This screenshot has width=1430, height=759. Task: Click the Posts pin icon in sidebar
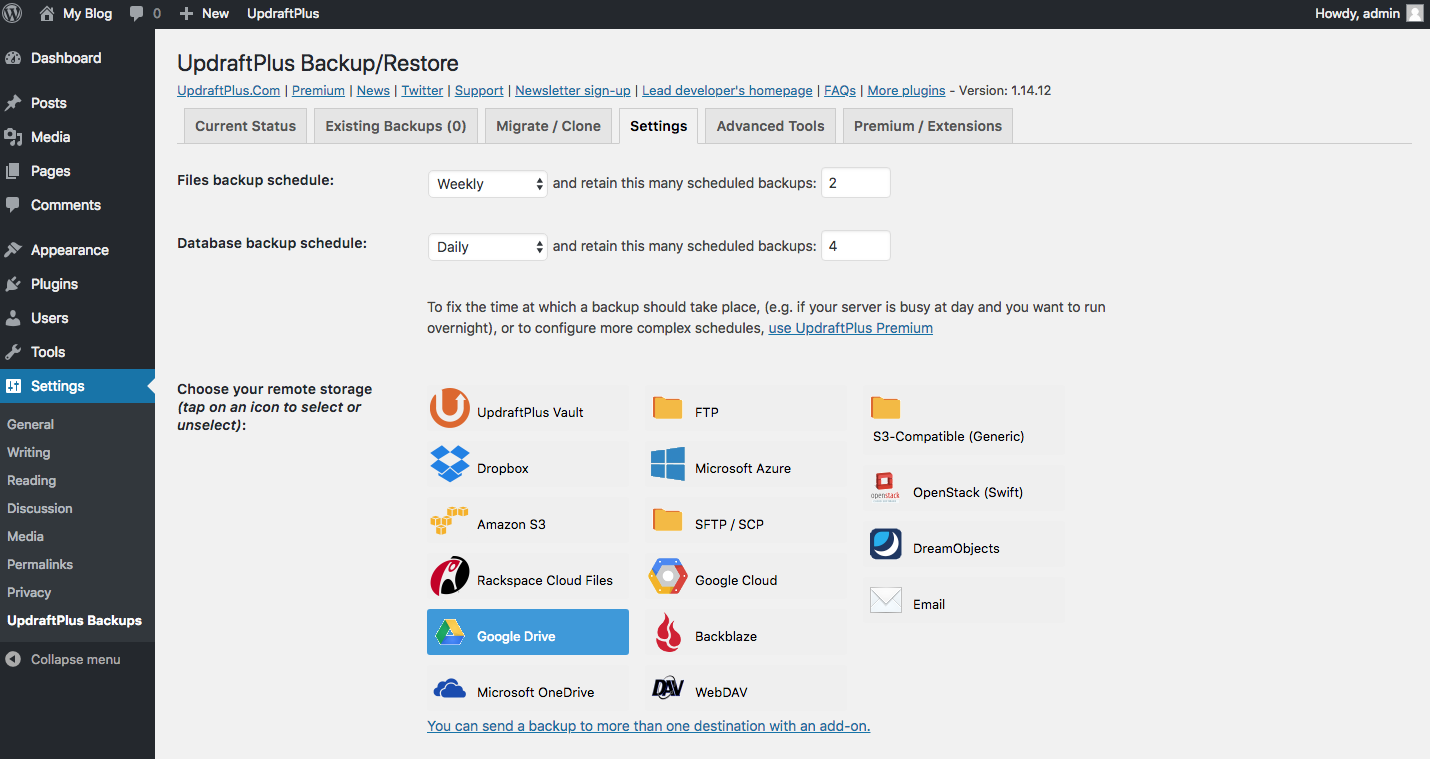coord(13,103)
